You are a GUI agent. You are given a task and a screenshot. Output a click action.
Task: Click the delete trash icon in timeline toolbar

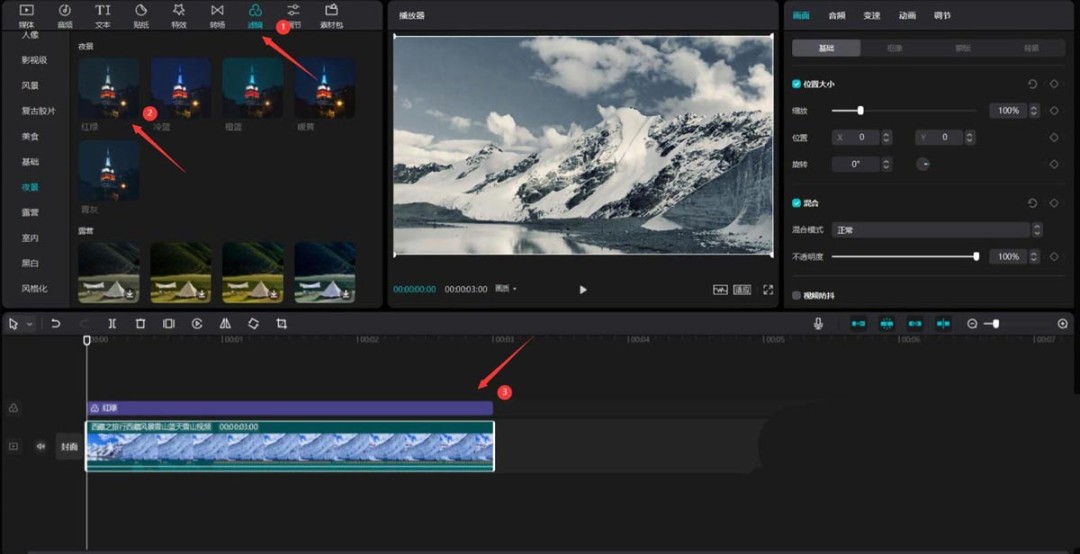(x=140, y=324)
